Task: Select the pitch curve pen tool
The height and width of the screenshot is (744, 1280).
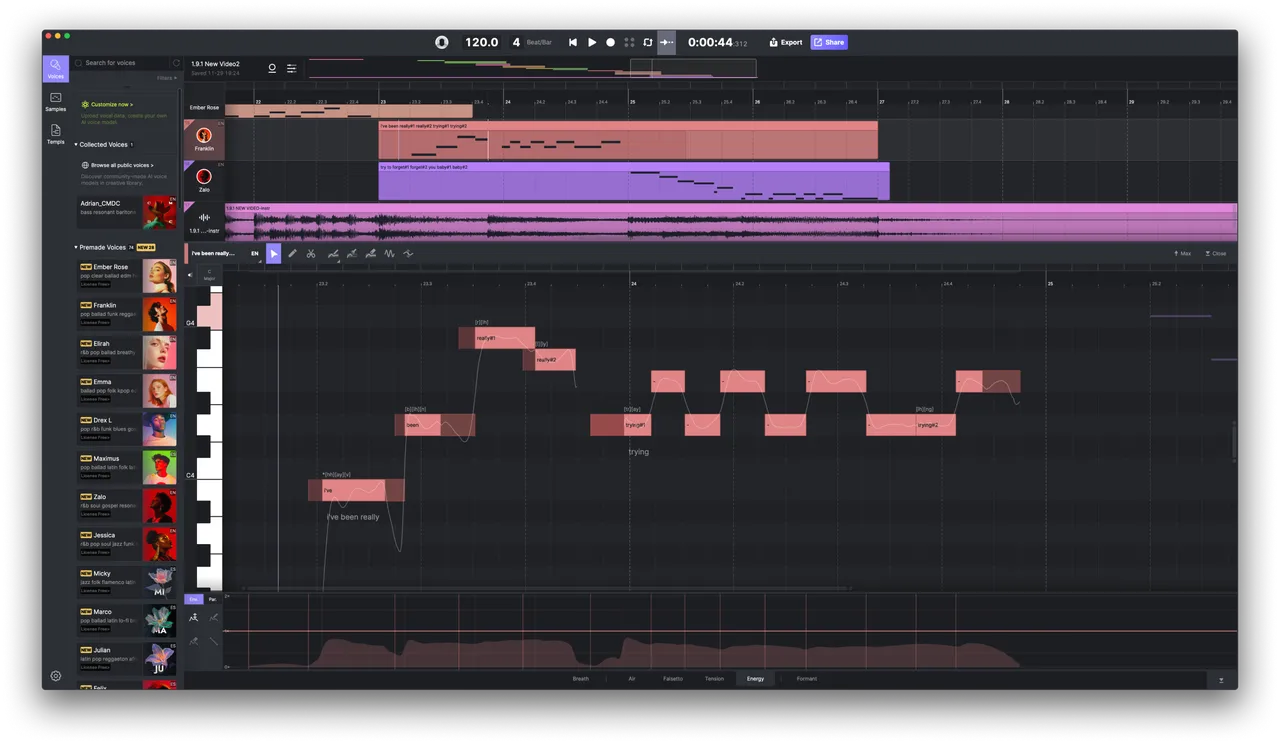Action: [x=352, y=254]
